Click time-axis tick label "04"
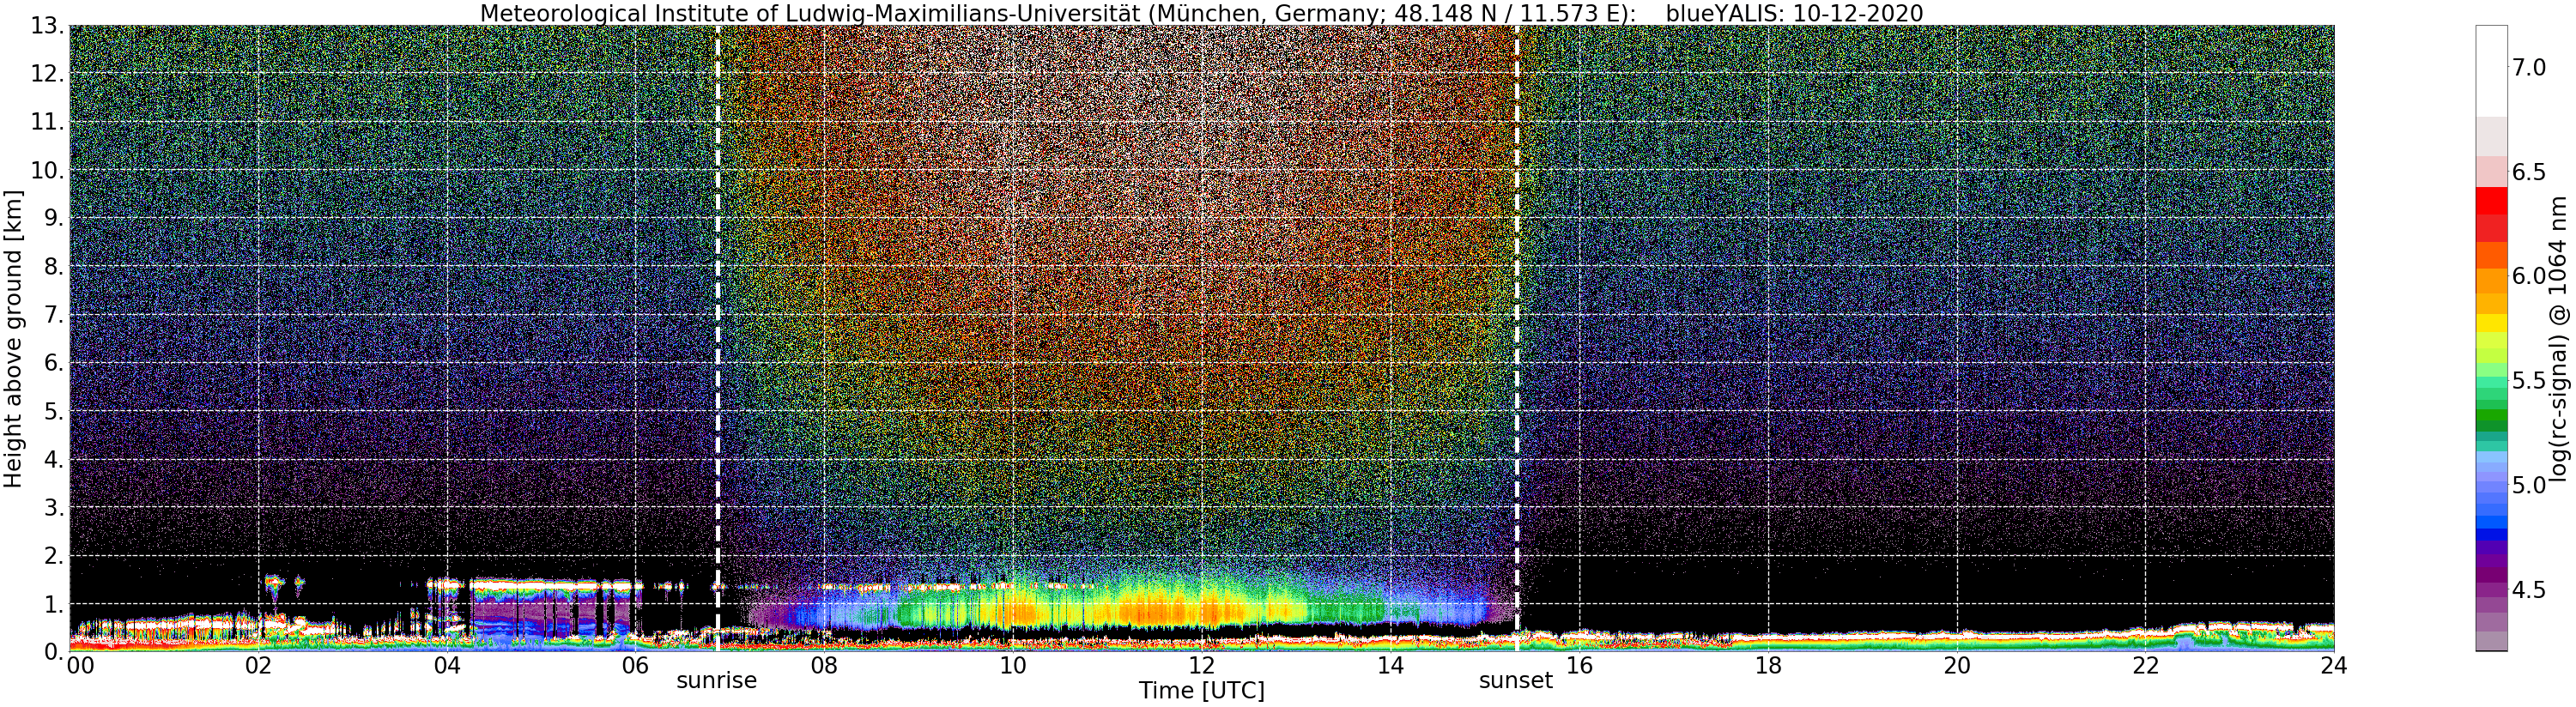Screen dimensions: 2576x707 (x=447, y=666)
